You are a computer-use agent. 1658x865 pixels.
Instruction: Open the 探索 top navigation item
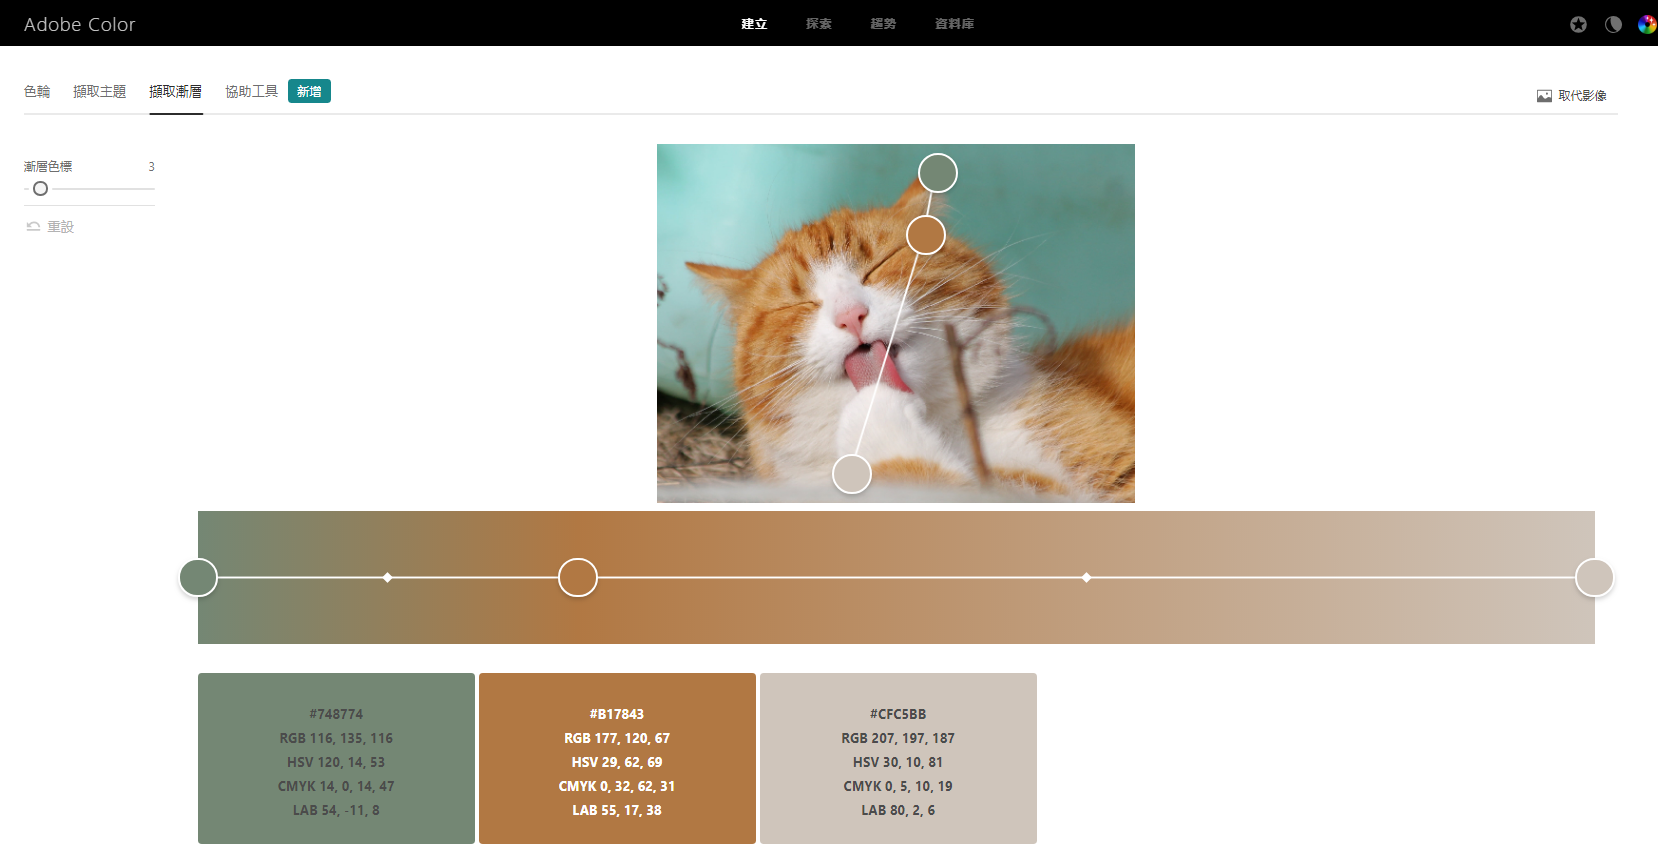tap(819, 24)
